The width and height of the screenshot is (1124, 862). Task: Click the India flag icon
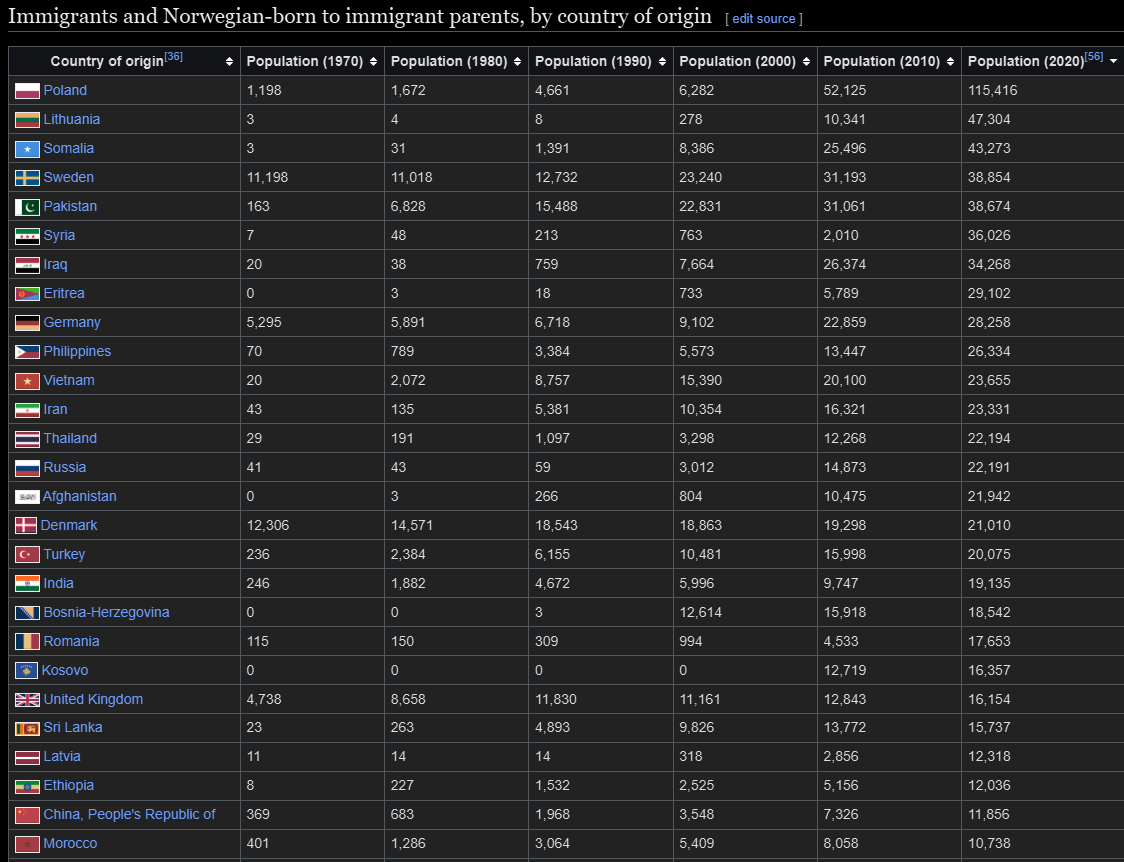27,584
